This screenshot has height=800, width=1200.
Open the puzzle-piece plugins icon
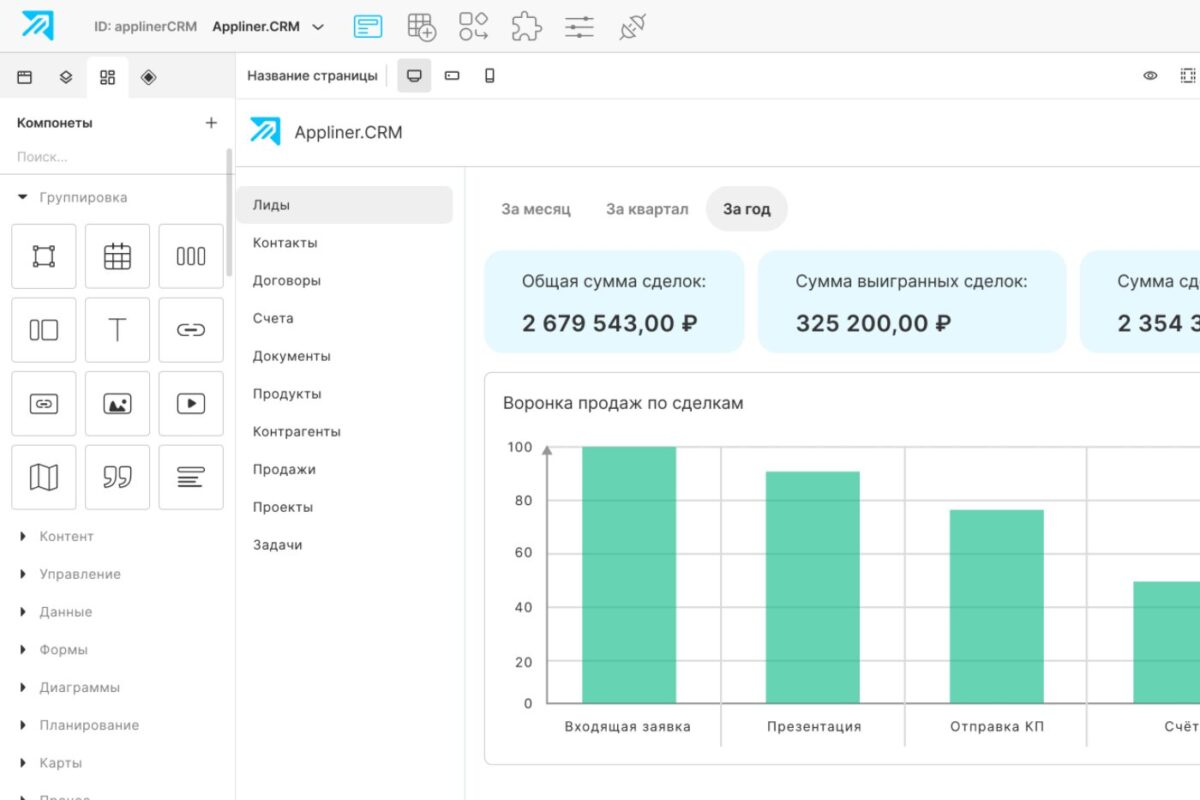click(x=526, y=27)
